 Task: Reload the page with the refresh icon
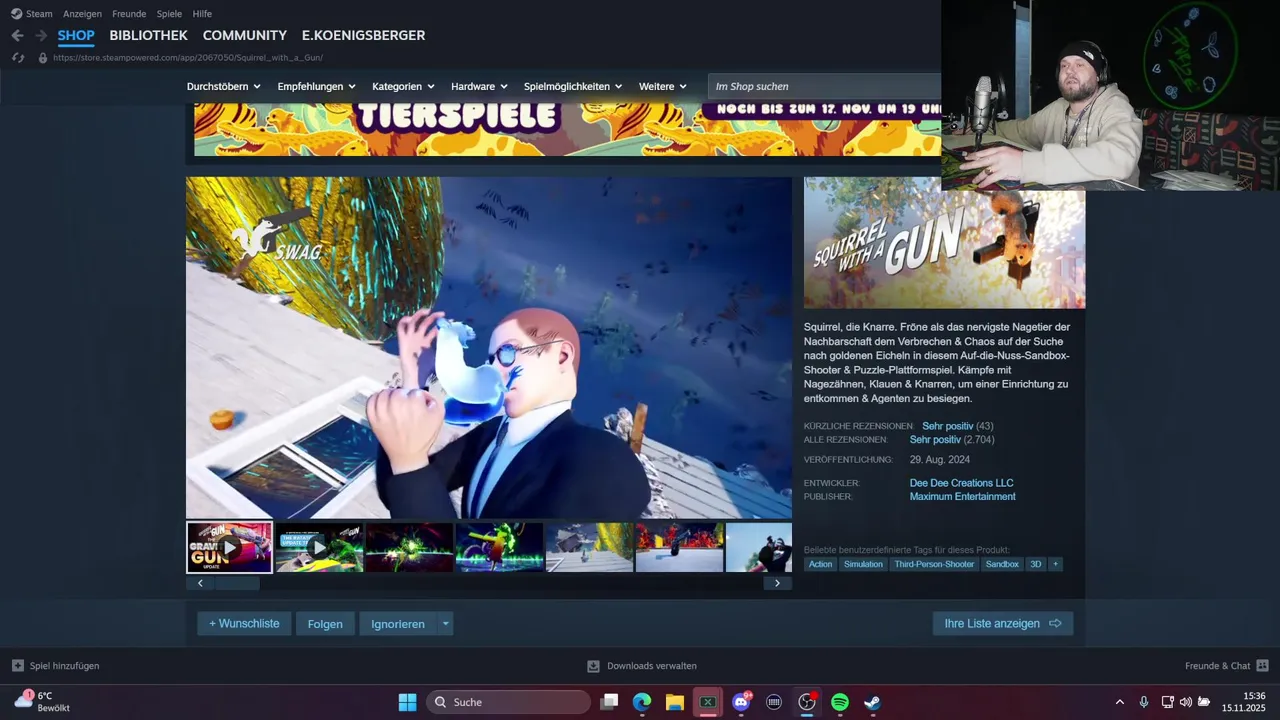click(x=18, y=58)
